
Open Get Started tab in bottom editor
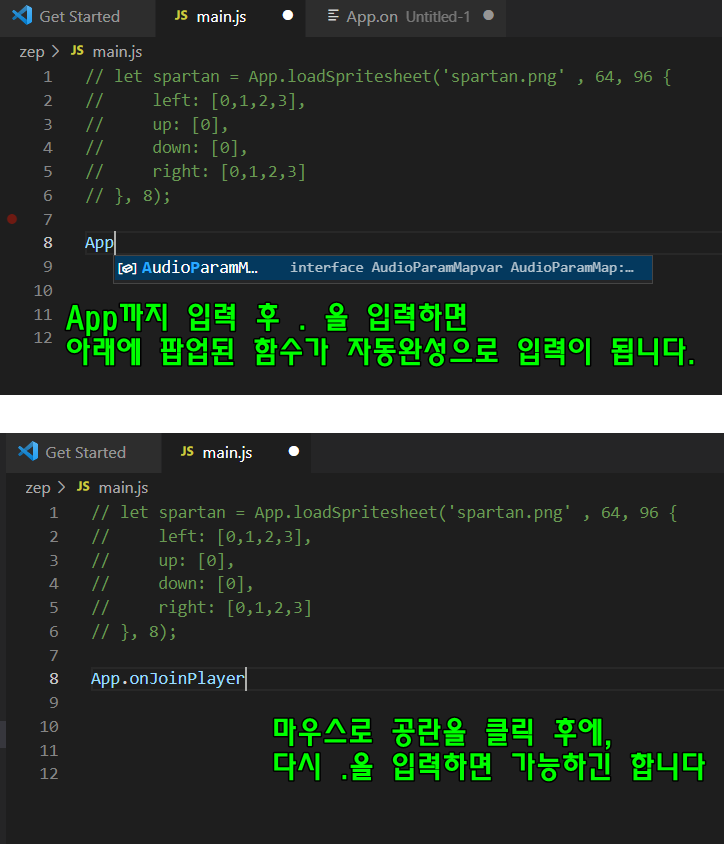[x=85, y=453]
